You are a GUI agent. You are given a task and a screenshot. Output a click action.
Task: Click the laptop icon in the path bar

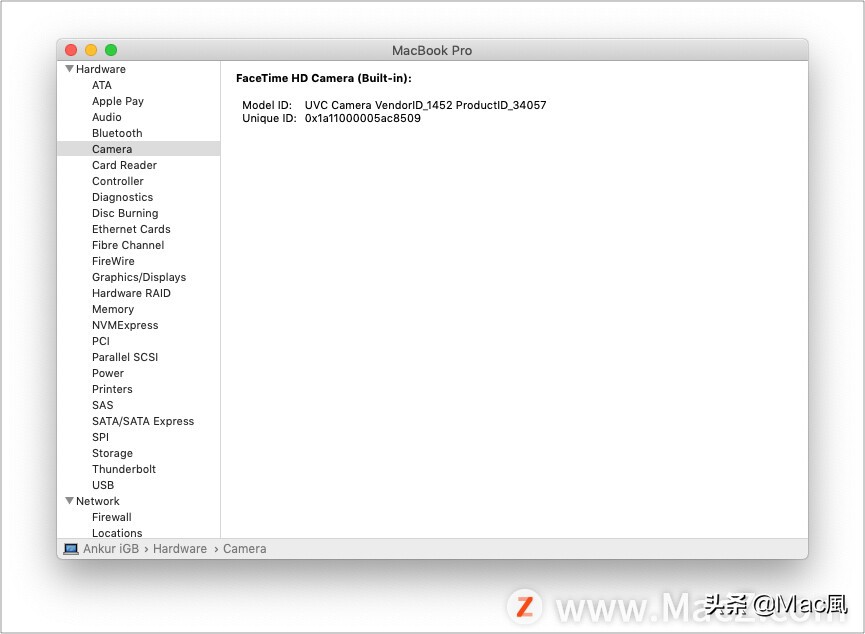coord(71,549)
